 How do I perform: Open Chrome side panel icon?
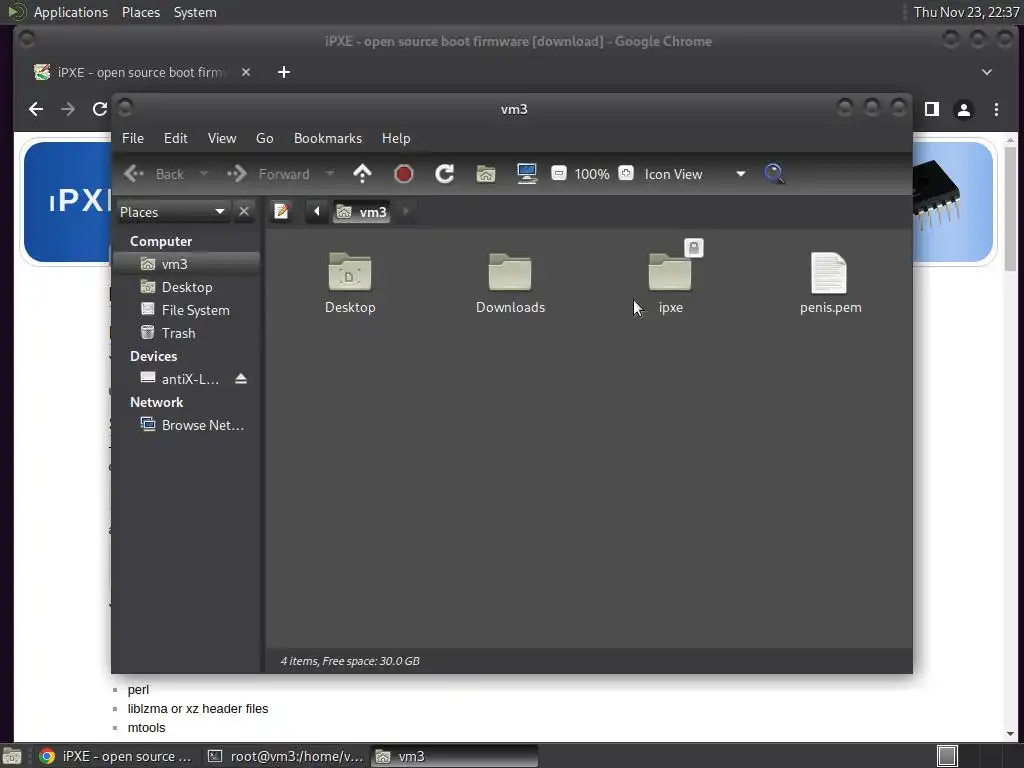(x=932, y=109)
